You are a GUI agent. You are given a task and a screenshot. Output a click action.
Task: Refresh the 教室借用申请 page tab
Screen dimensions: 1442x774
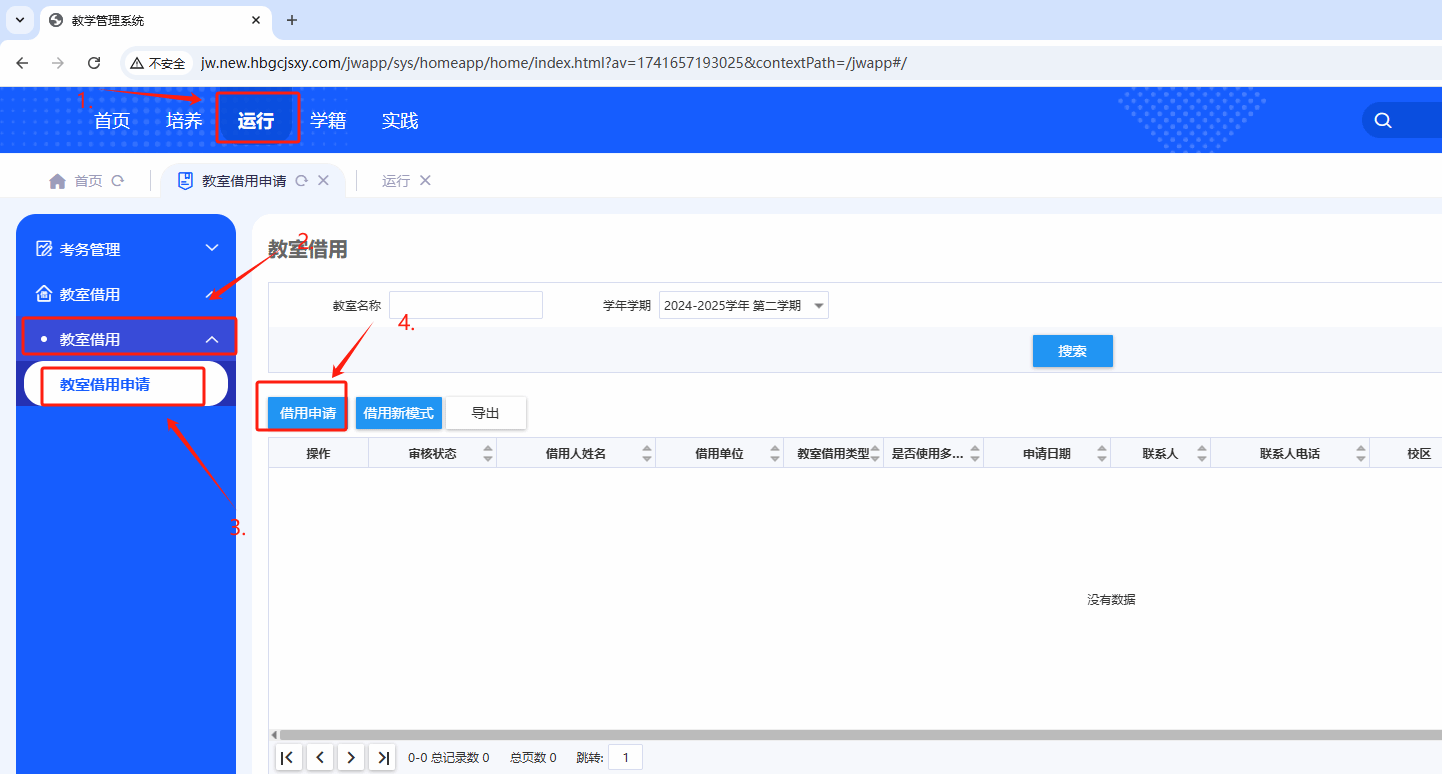[x=302, y=181]
